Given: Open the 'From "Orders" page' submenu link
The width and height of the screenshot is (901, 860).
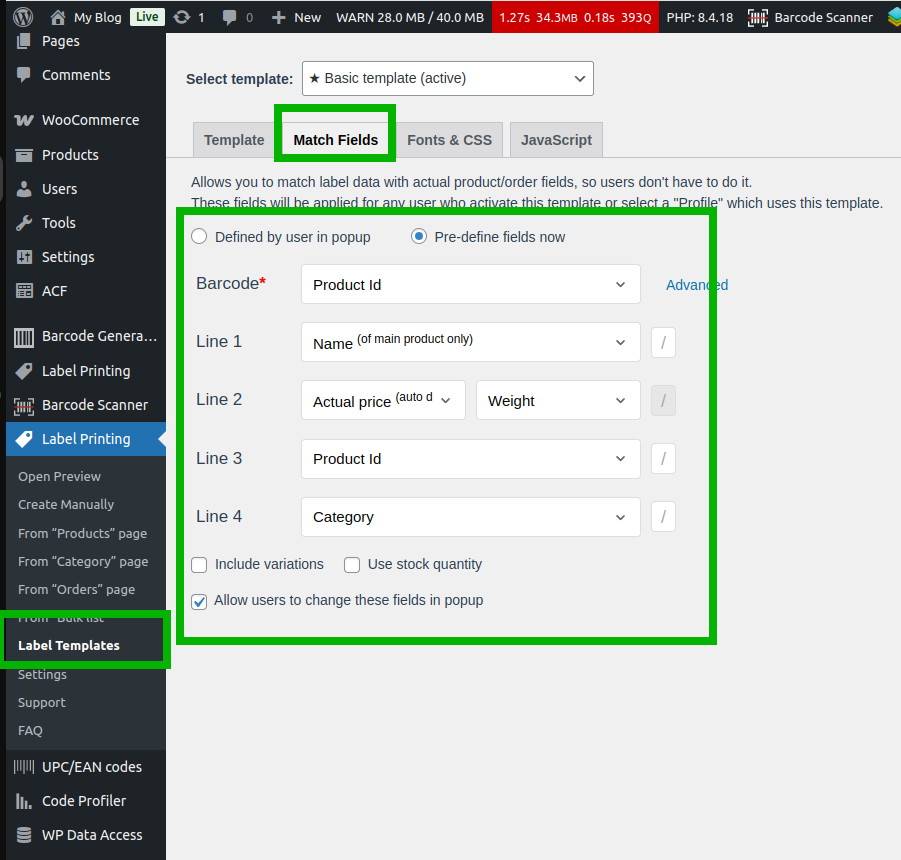Looking at the screenshot, I should (x=76, y=590).
